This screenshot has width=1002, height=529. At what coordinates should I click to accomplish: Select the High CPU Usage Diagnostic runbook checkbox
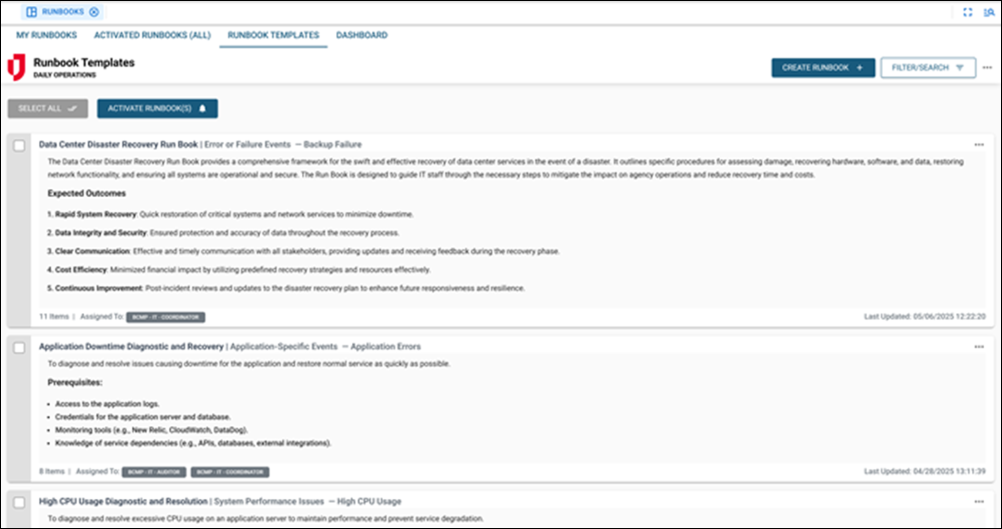pyautogui.click(x=20, y=502)
